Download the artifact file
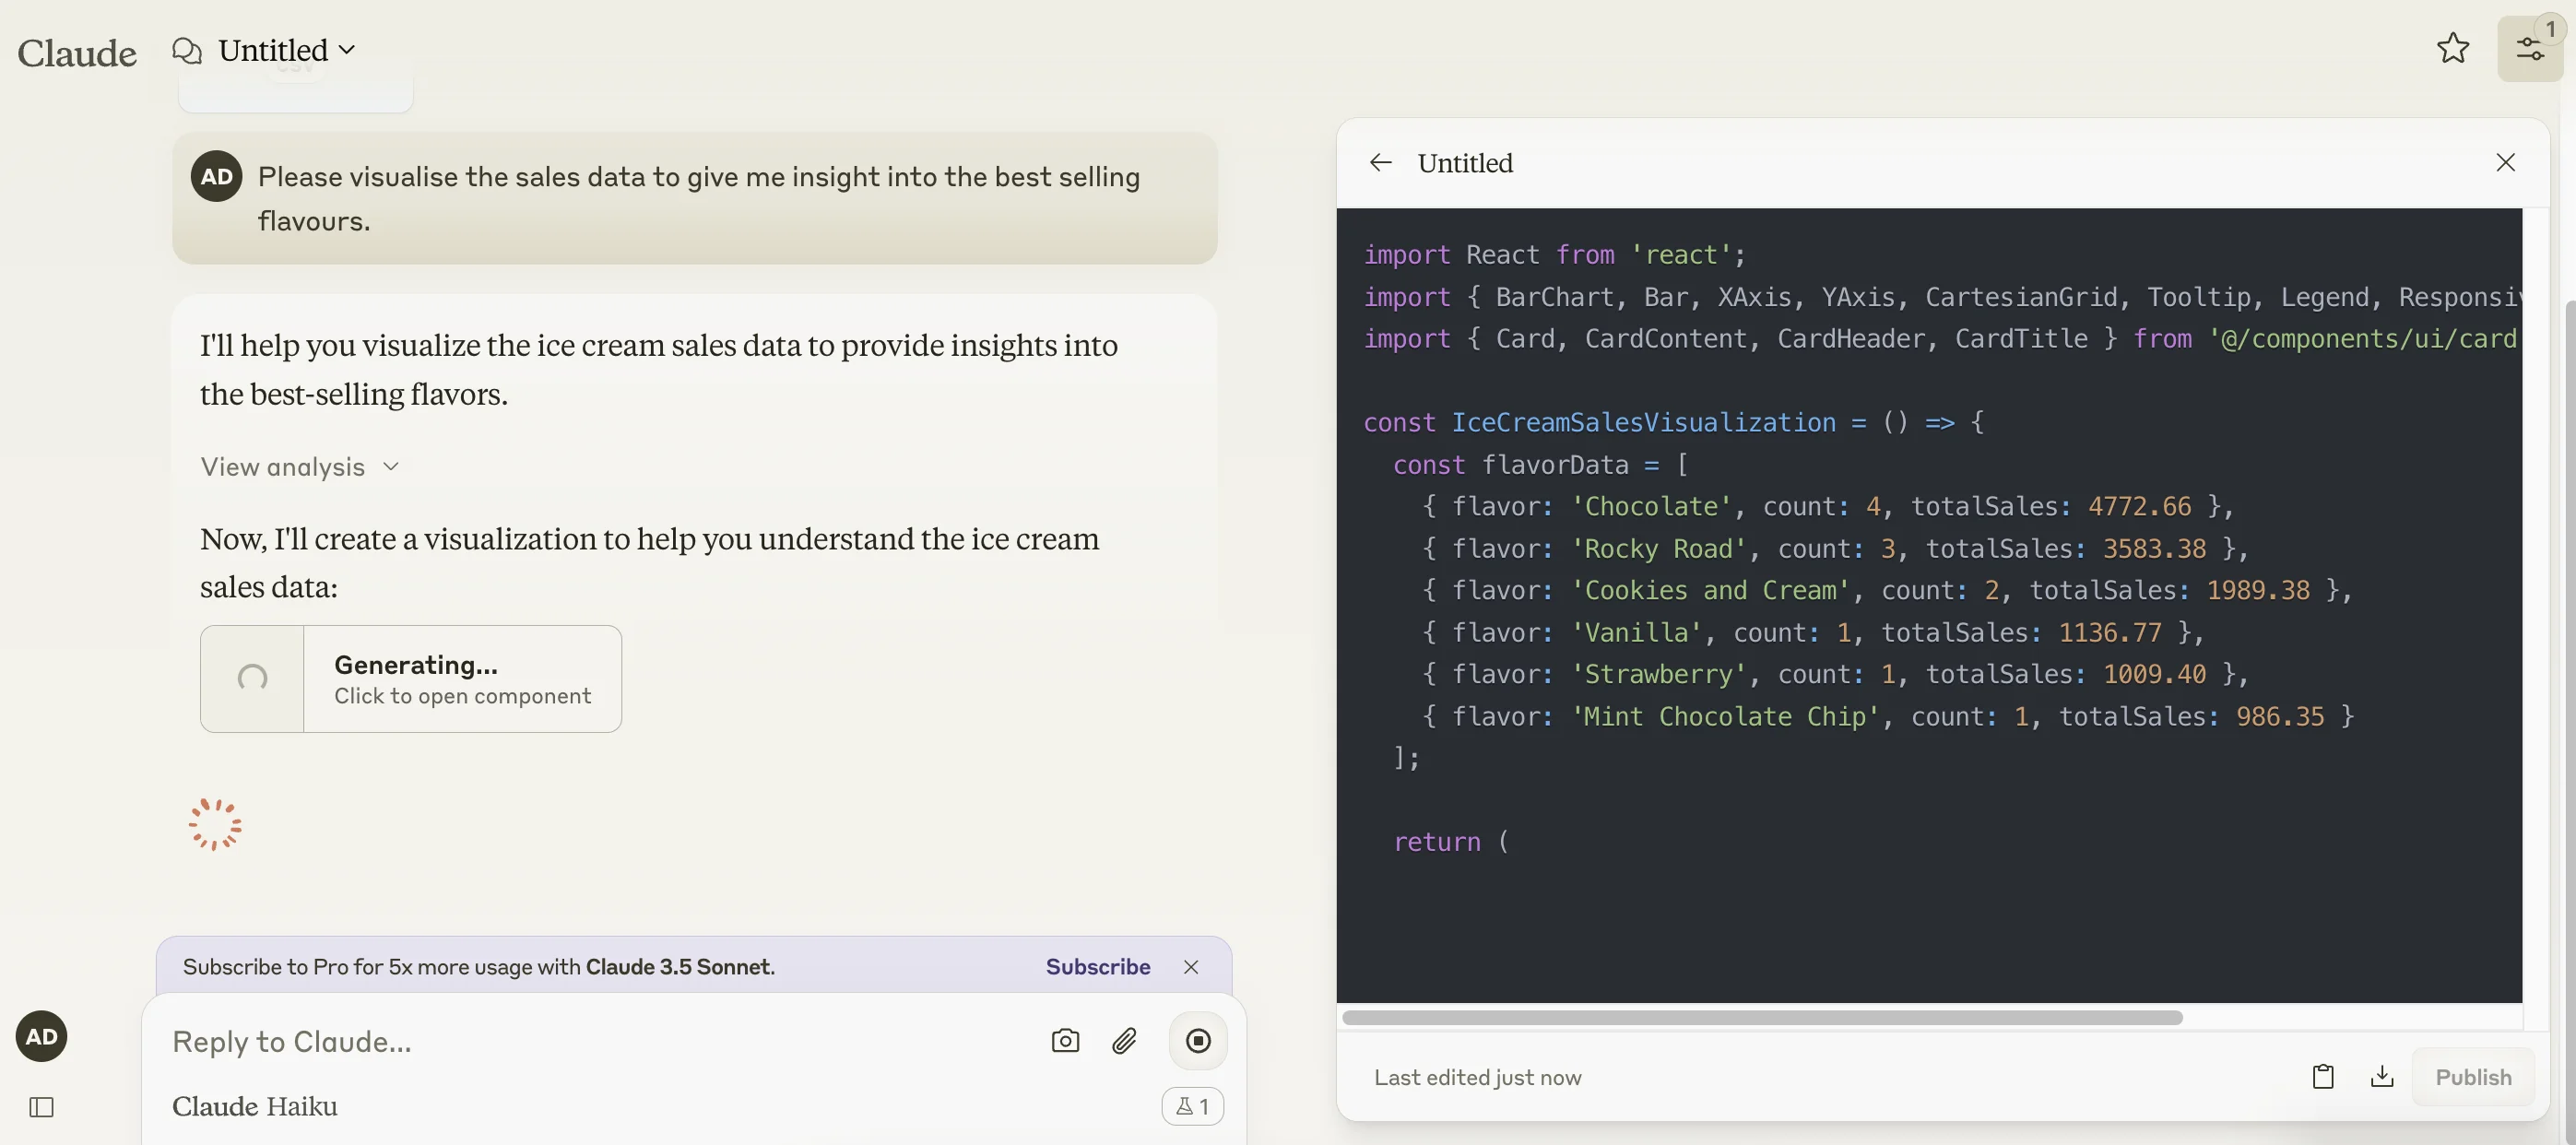The image size is (2576, 1145). click(x=2382, y=1077)
